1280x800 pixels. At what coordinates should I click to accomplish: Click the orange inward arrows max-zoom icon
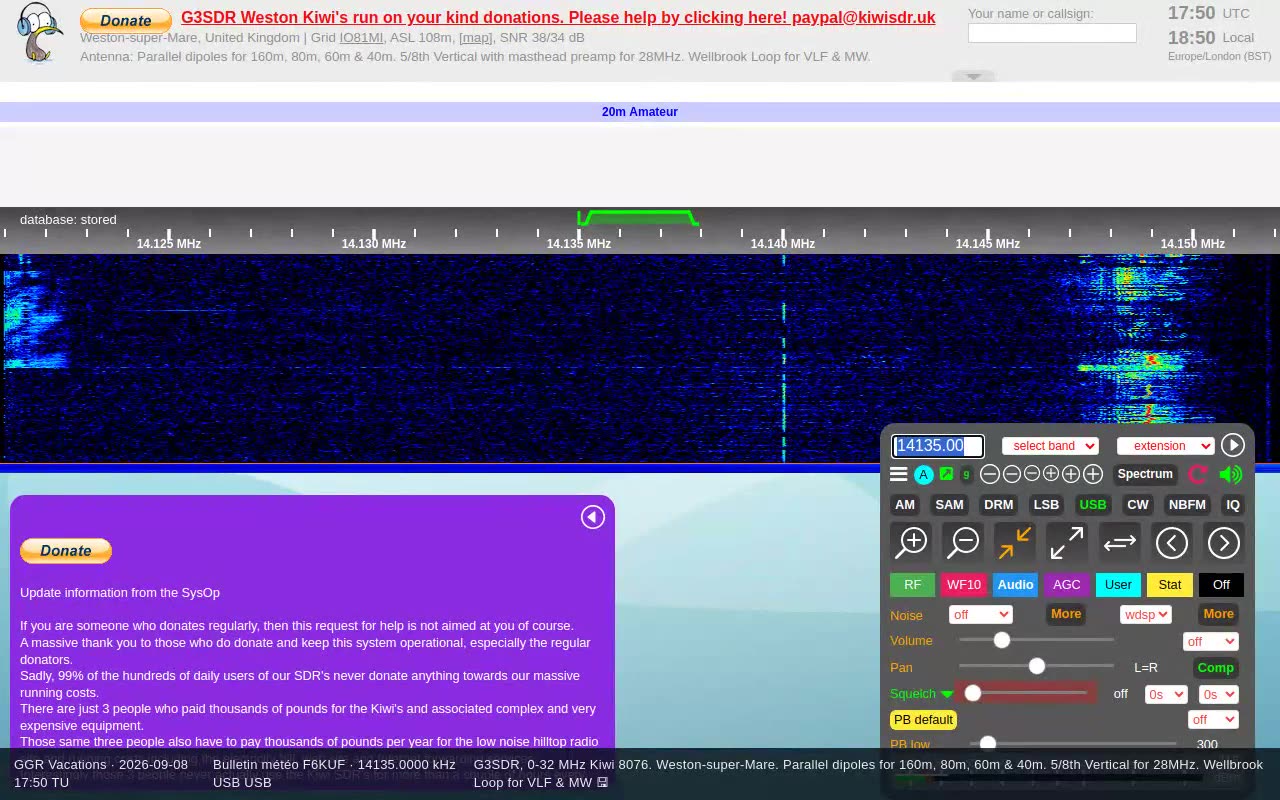coord(1015,542)
